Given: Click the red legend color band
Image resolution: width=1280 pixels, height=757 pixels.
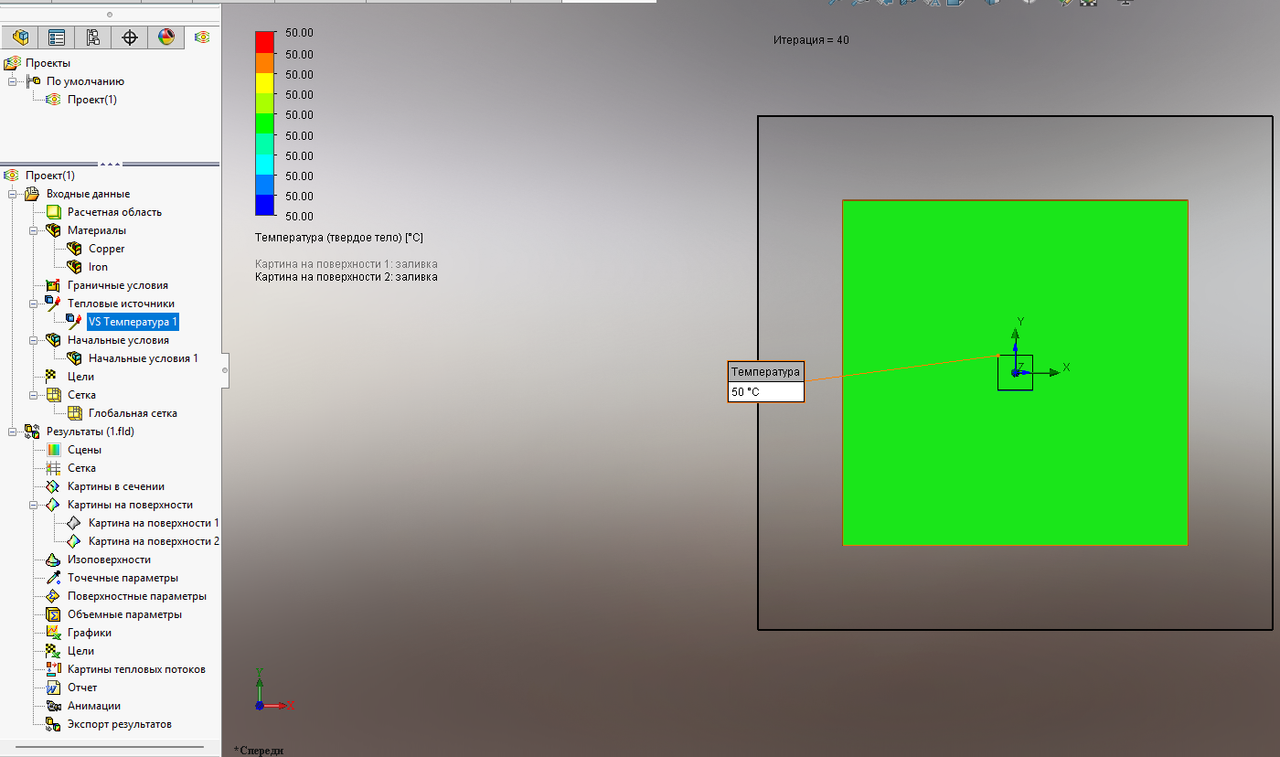Looking at the screenshot, I should point(265,41).
